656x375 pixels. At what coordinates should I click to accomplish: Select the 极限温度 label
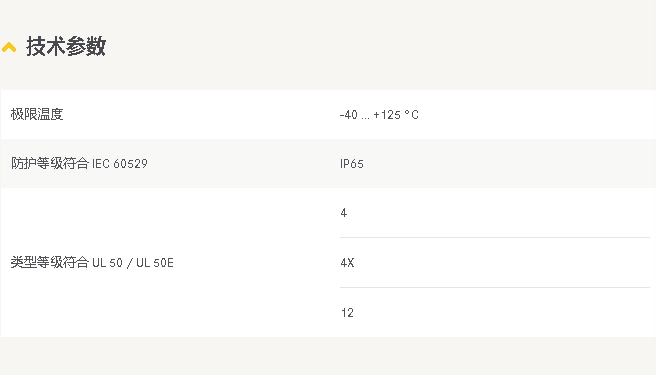point(37,114)
